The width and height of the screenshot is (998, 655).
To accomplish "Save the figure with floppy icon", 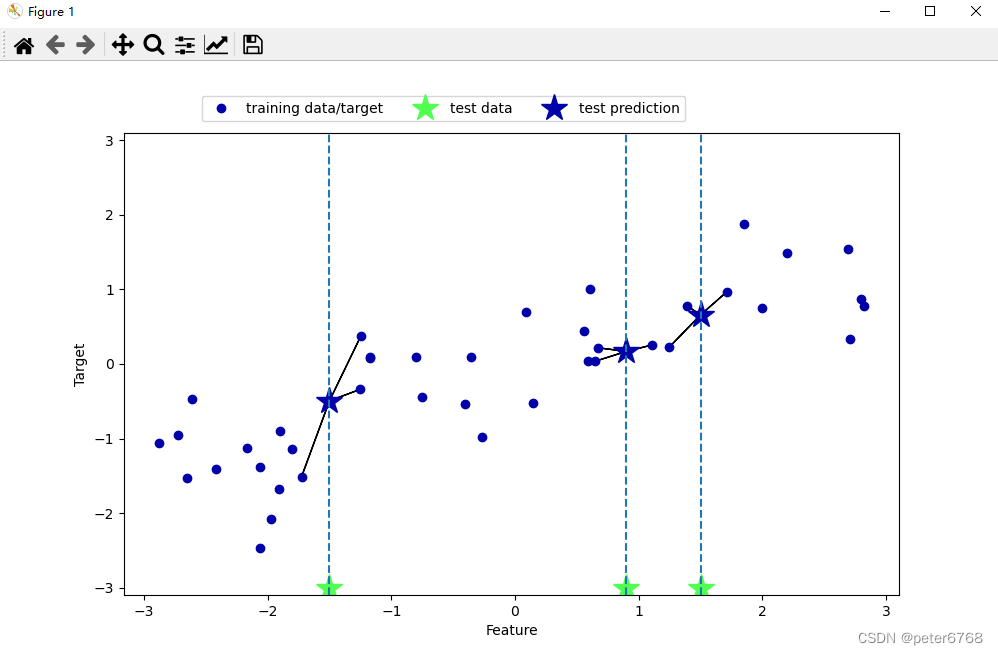I will (x=253, y=45).
